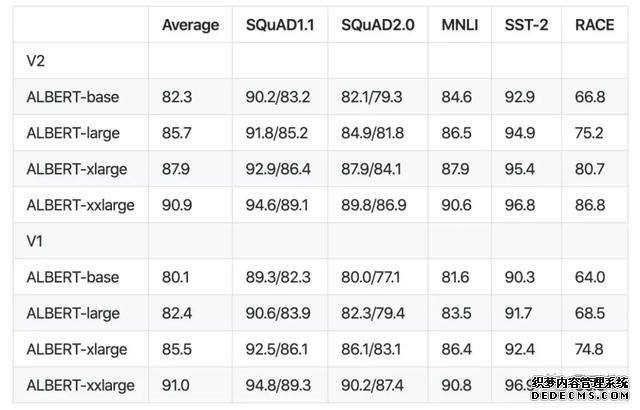Select the ALBERT-base row under V2
Screen dimensions: 640x410
click(320, 97)
